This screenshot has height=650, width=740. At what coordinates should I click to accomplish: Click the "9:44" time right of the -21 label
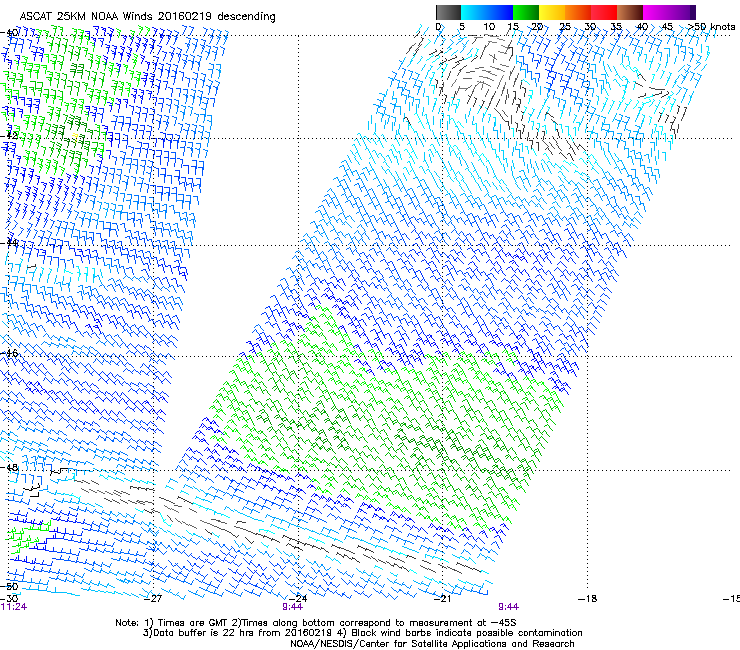coord(508,607)
